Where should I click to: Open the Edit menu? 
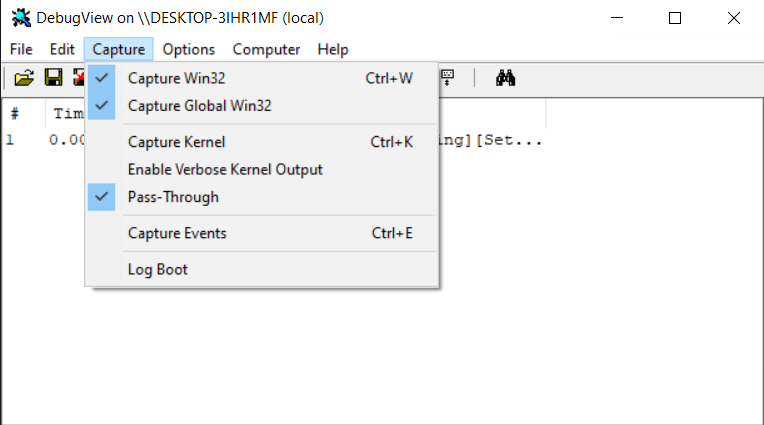[62, 49]
